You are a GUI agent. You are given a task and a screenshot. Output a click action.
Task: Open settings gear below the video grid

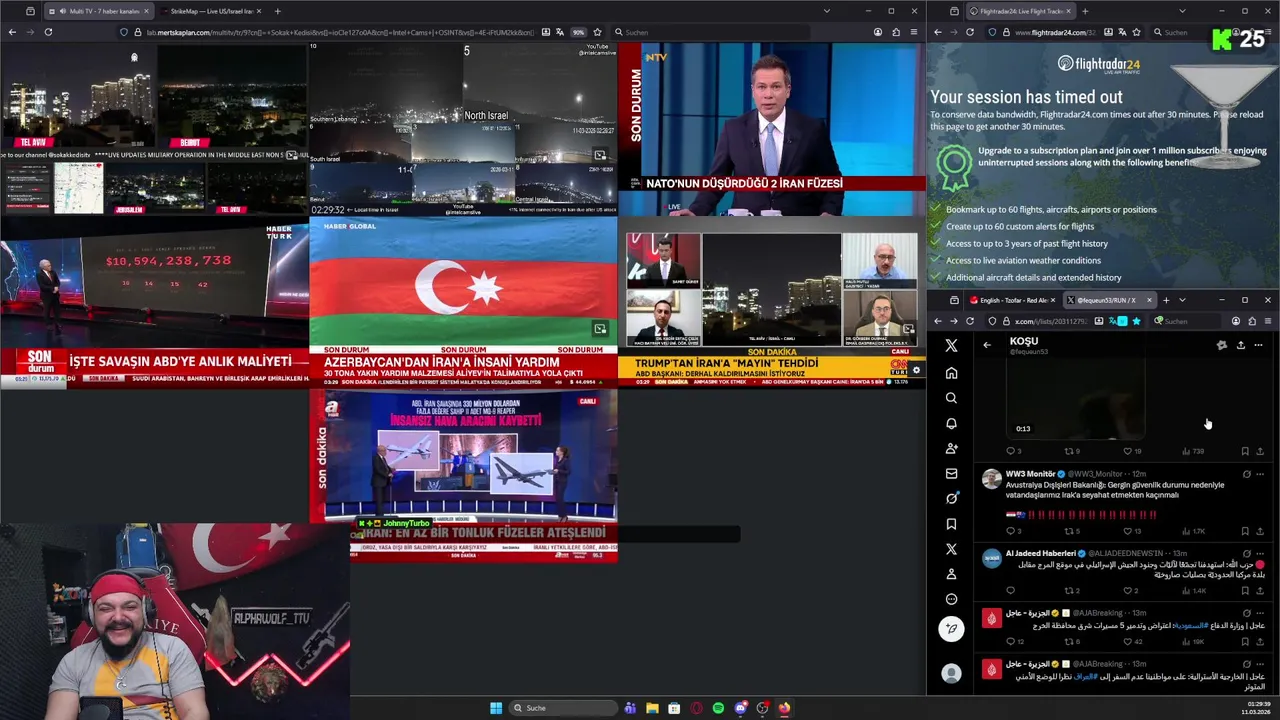pos(916,370)
